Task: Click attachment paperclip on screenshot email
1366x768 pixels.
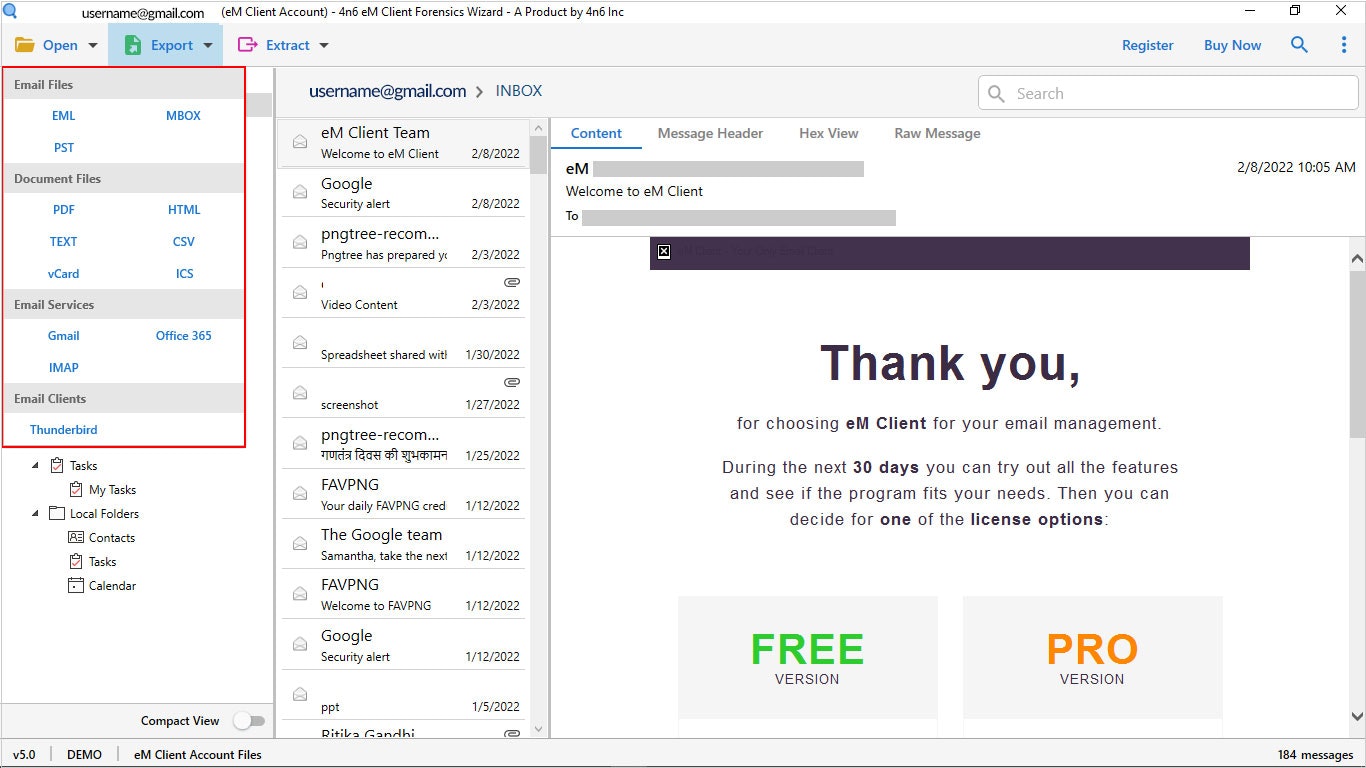Action: point(512,382)
